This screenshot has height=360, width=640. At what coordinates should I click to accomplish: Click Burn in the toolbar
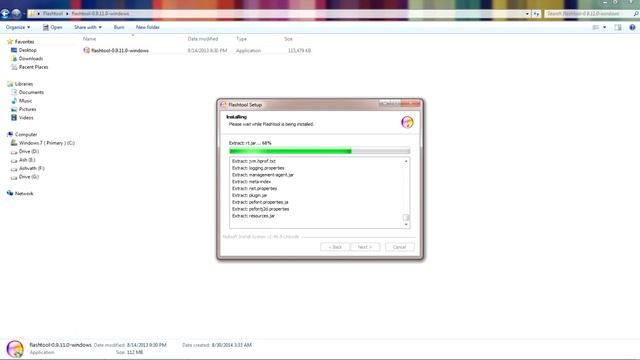pyautogui.click(x=119, y=27)
